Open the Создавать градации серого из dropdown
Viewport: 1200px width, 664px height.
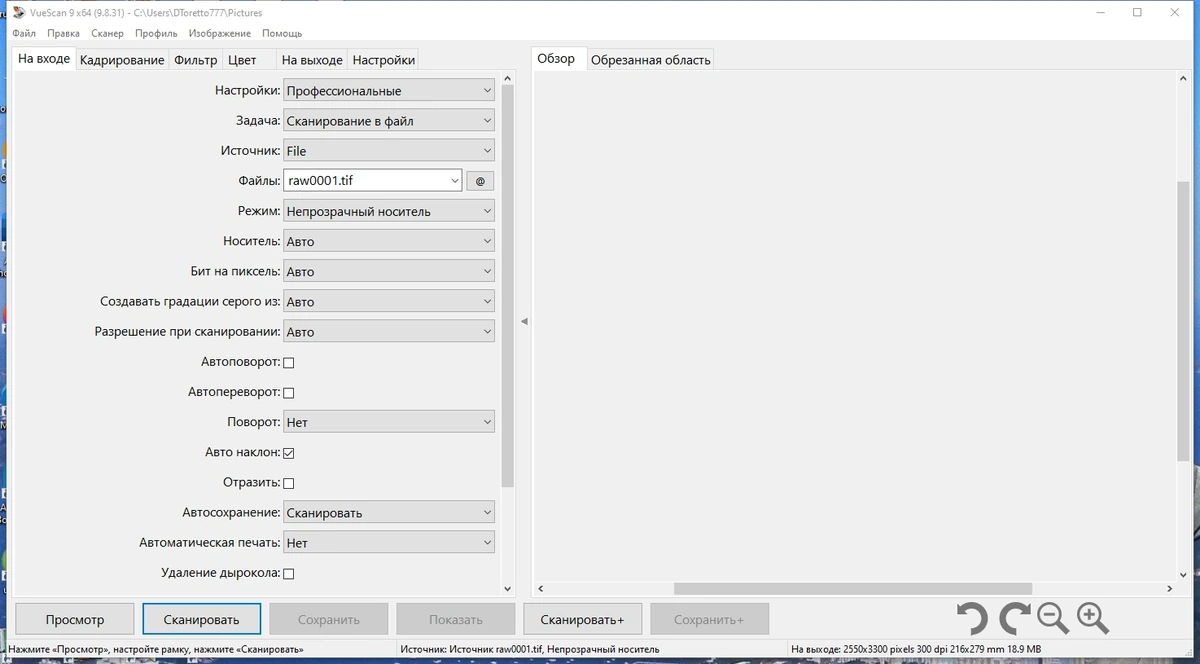tap(389, 301)
